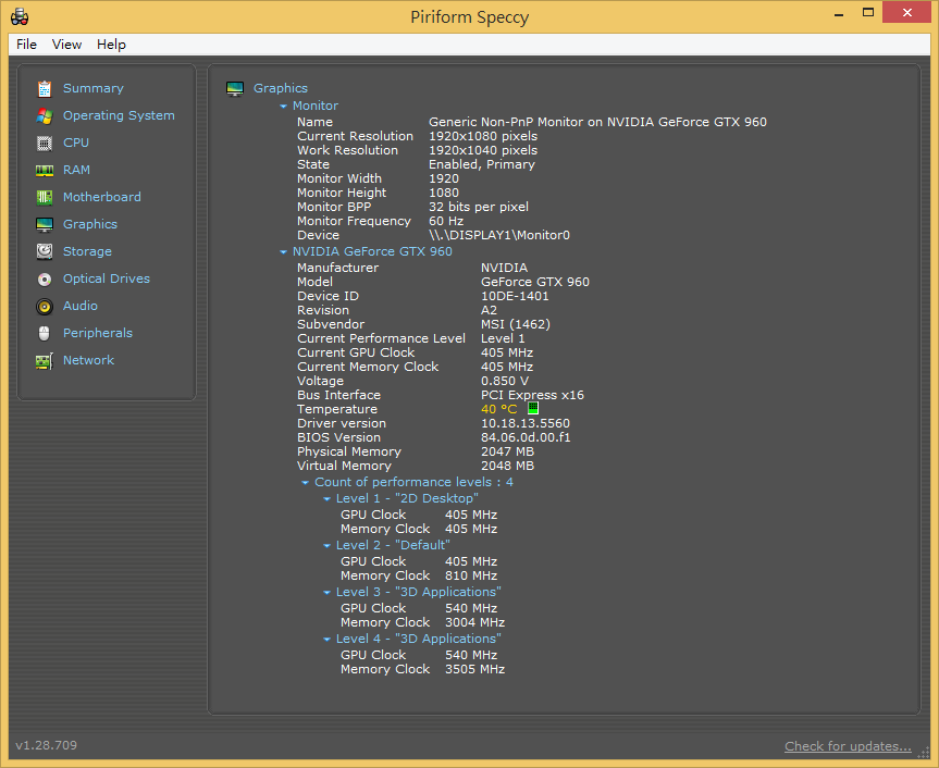Click the RAM module icon
The width and height of the screenshot is (939, 768).
pyautogui.click(x=44, y=170)
